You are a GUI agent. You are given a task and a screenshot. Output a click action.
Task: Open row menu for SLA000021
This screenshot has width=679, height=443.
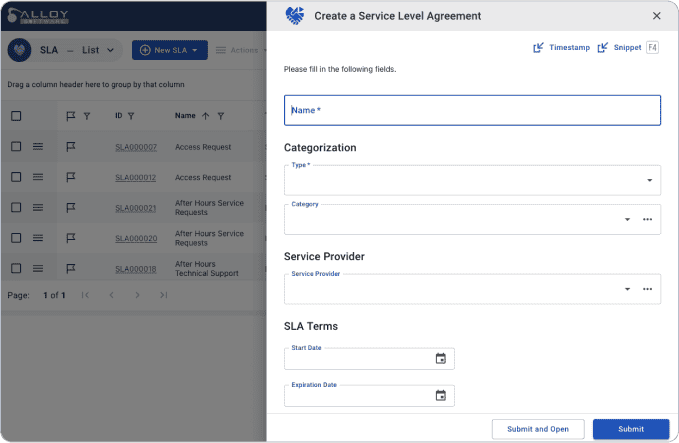click(x=38, y=208)
